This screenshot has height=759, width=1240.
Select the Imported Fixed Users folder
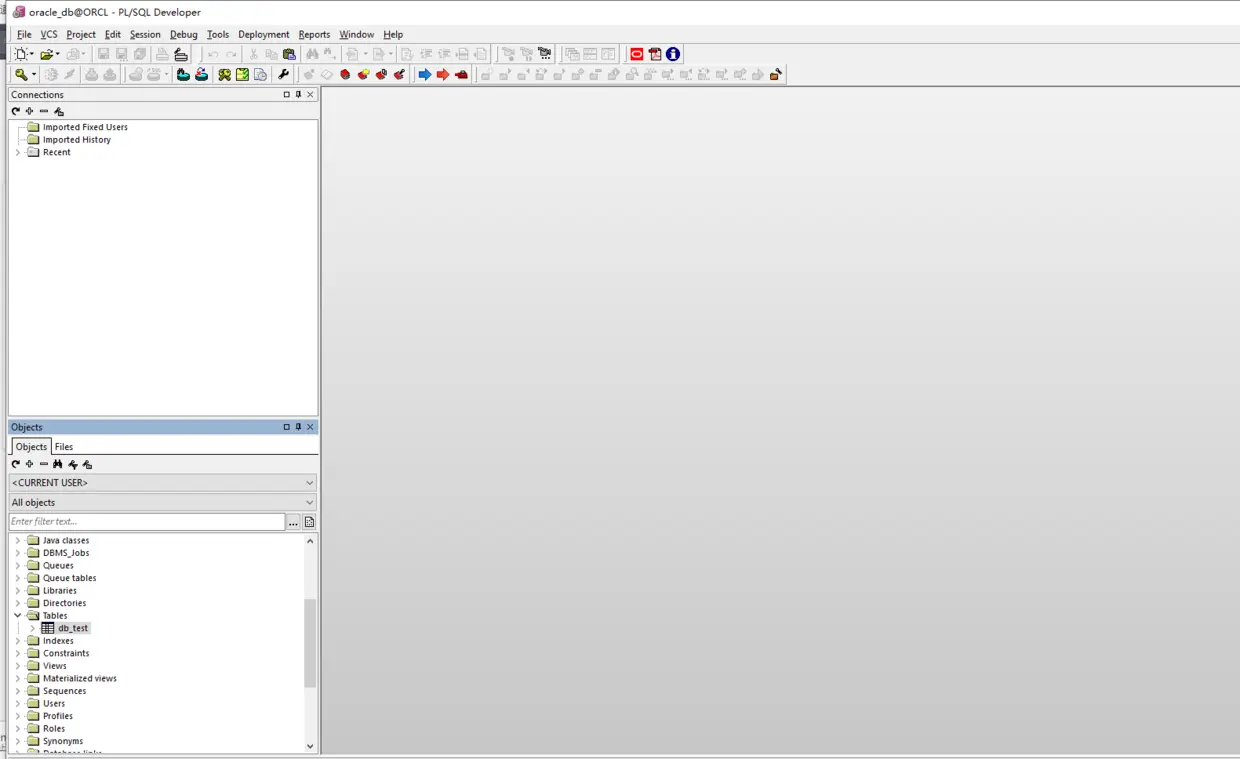tap(85, 127)
